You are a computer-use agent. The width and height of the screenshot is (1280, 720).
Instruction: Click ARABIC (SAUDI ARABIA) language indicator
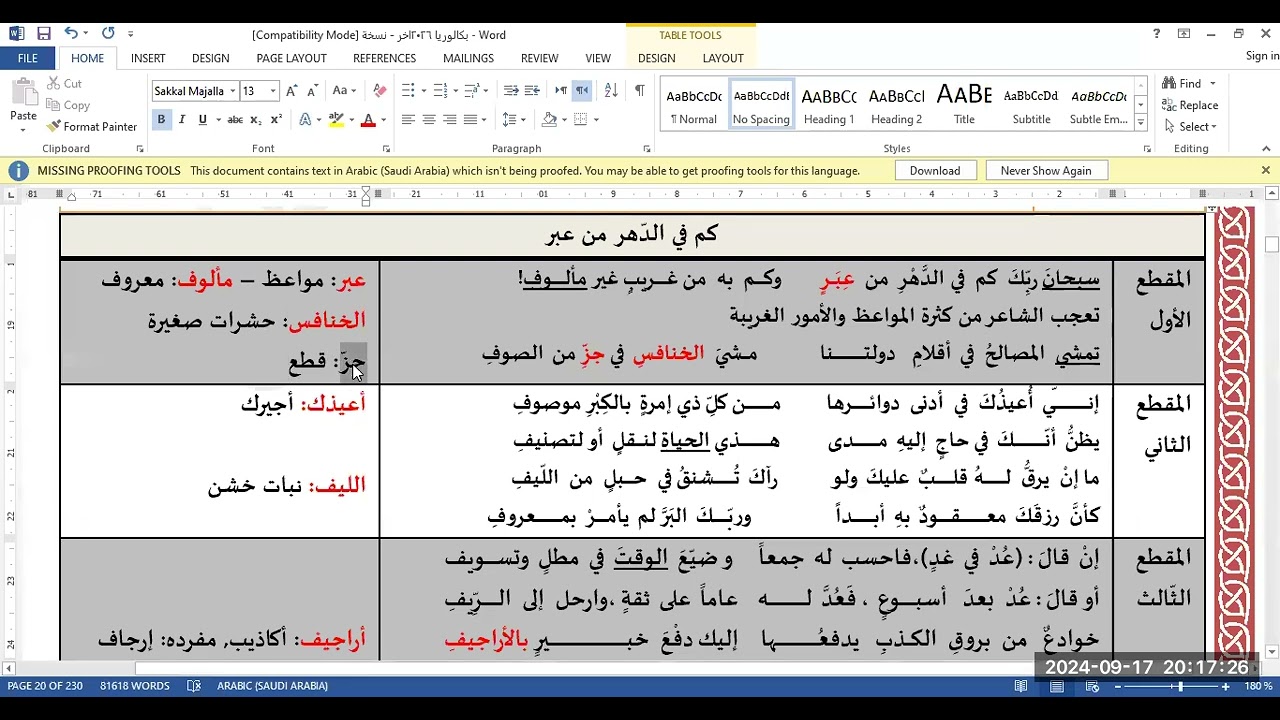coord(272,686)
